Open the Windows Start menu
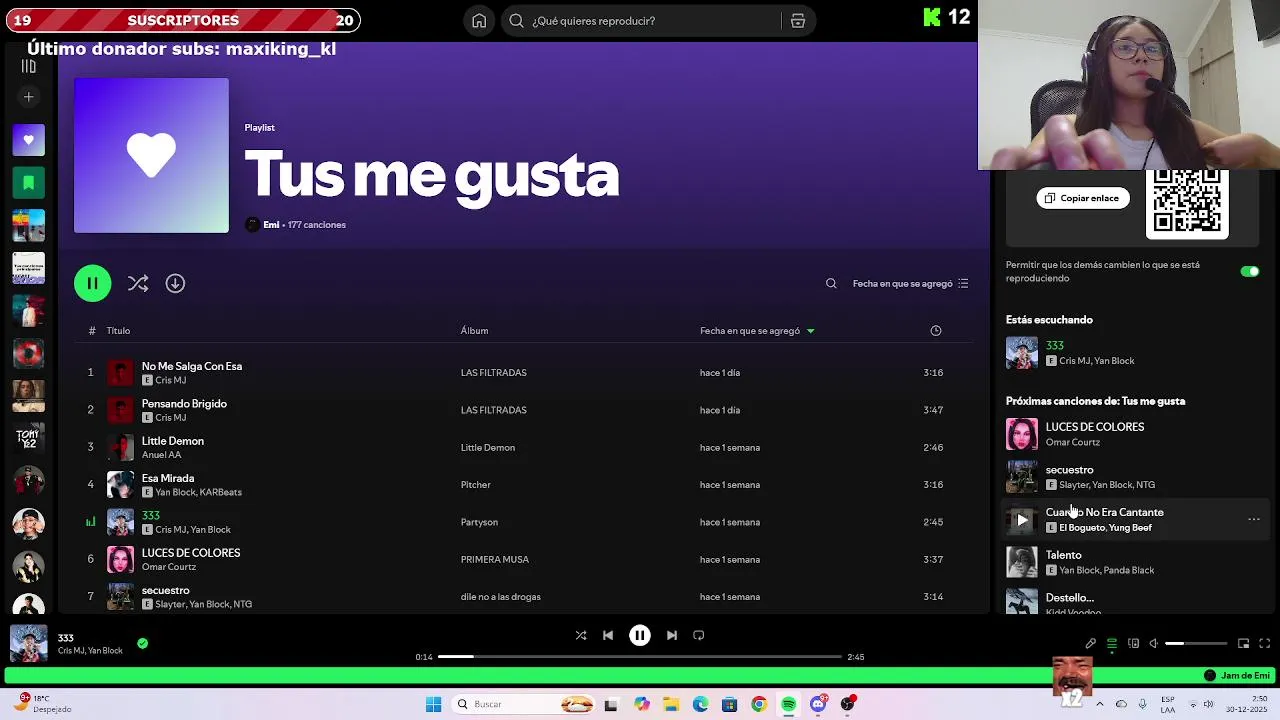 (433, 705)
